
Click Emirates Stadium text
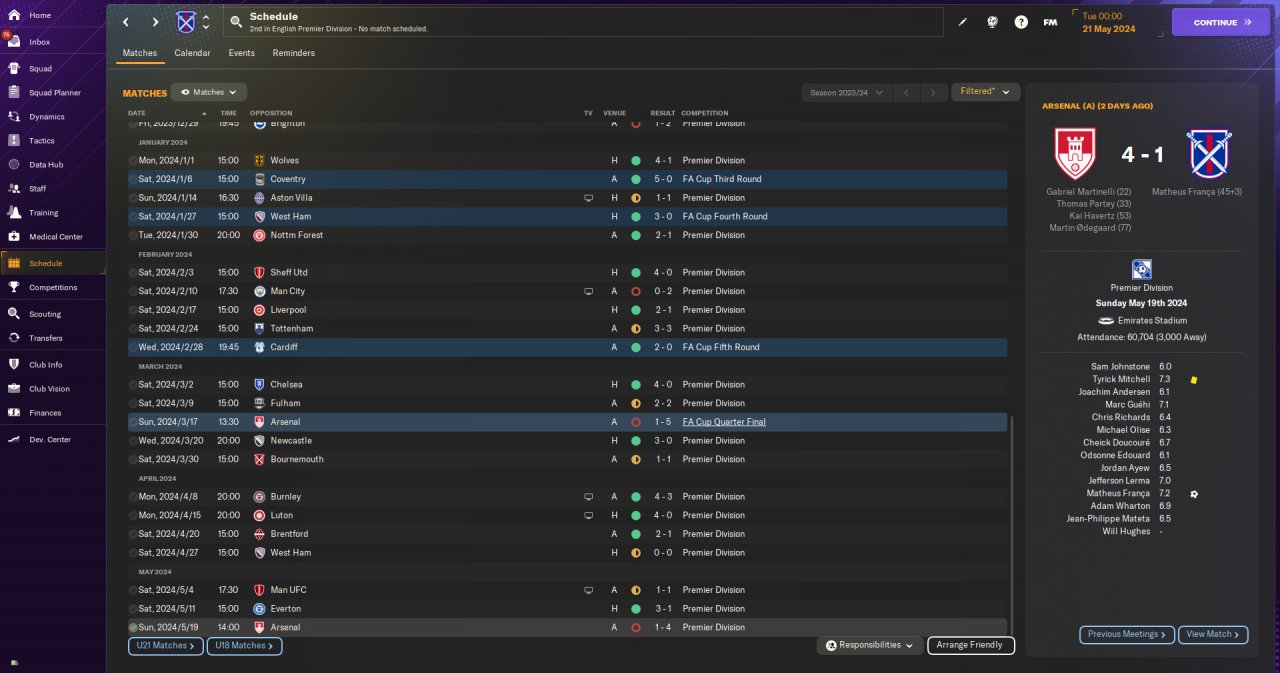(1153, 320)
